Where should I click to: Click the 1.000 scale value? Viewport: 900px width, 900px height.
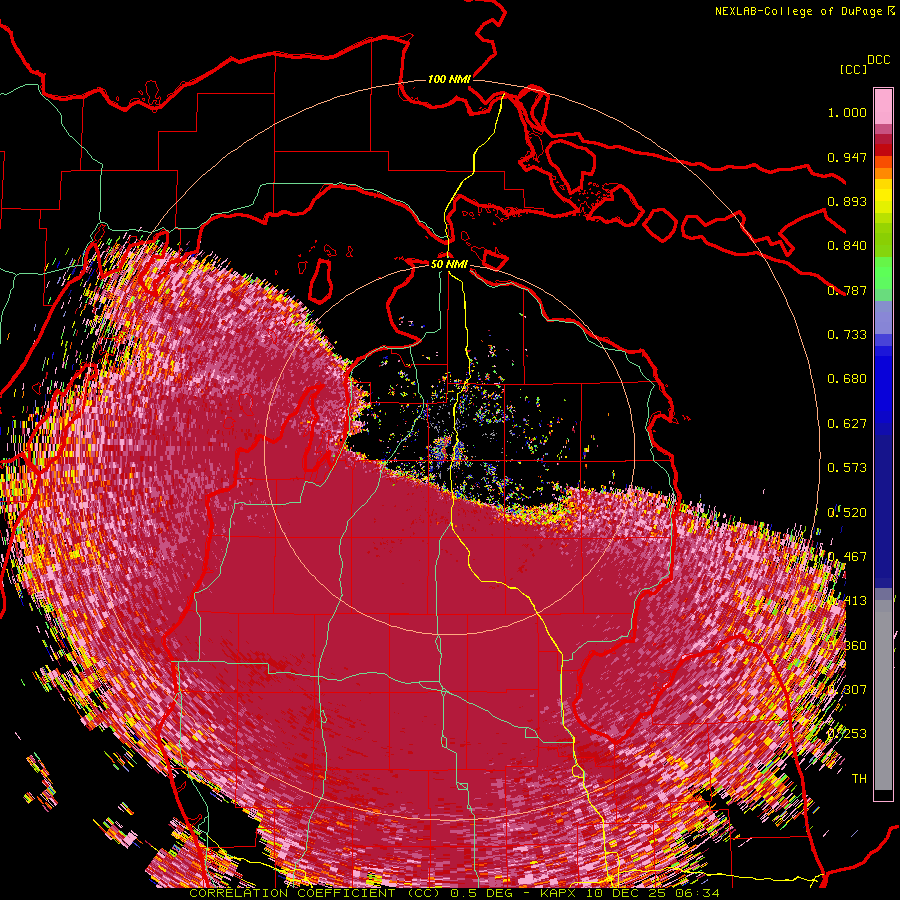point(847,112)
